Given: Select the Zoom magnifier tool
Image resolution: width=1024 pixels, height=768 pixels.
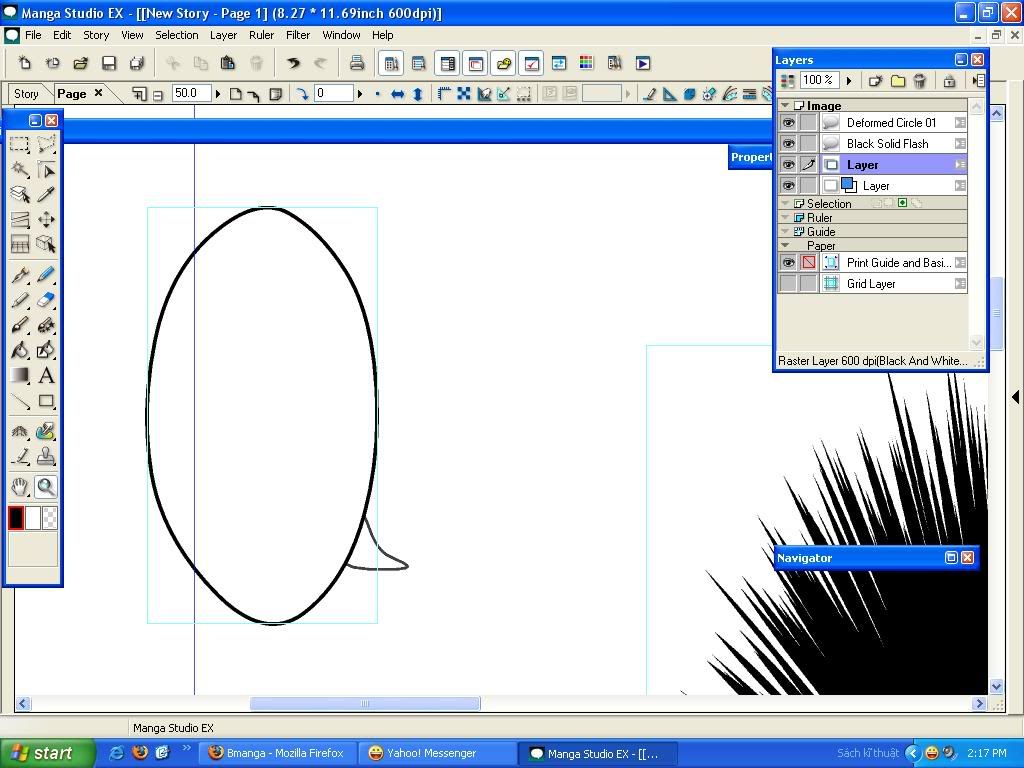Looking at the screenshot, I should [46, 487].
